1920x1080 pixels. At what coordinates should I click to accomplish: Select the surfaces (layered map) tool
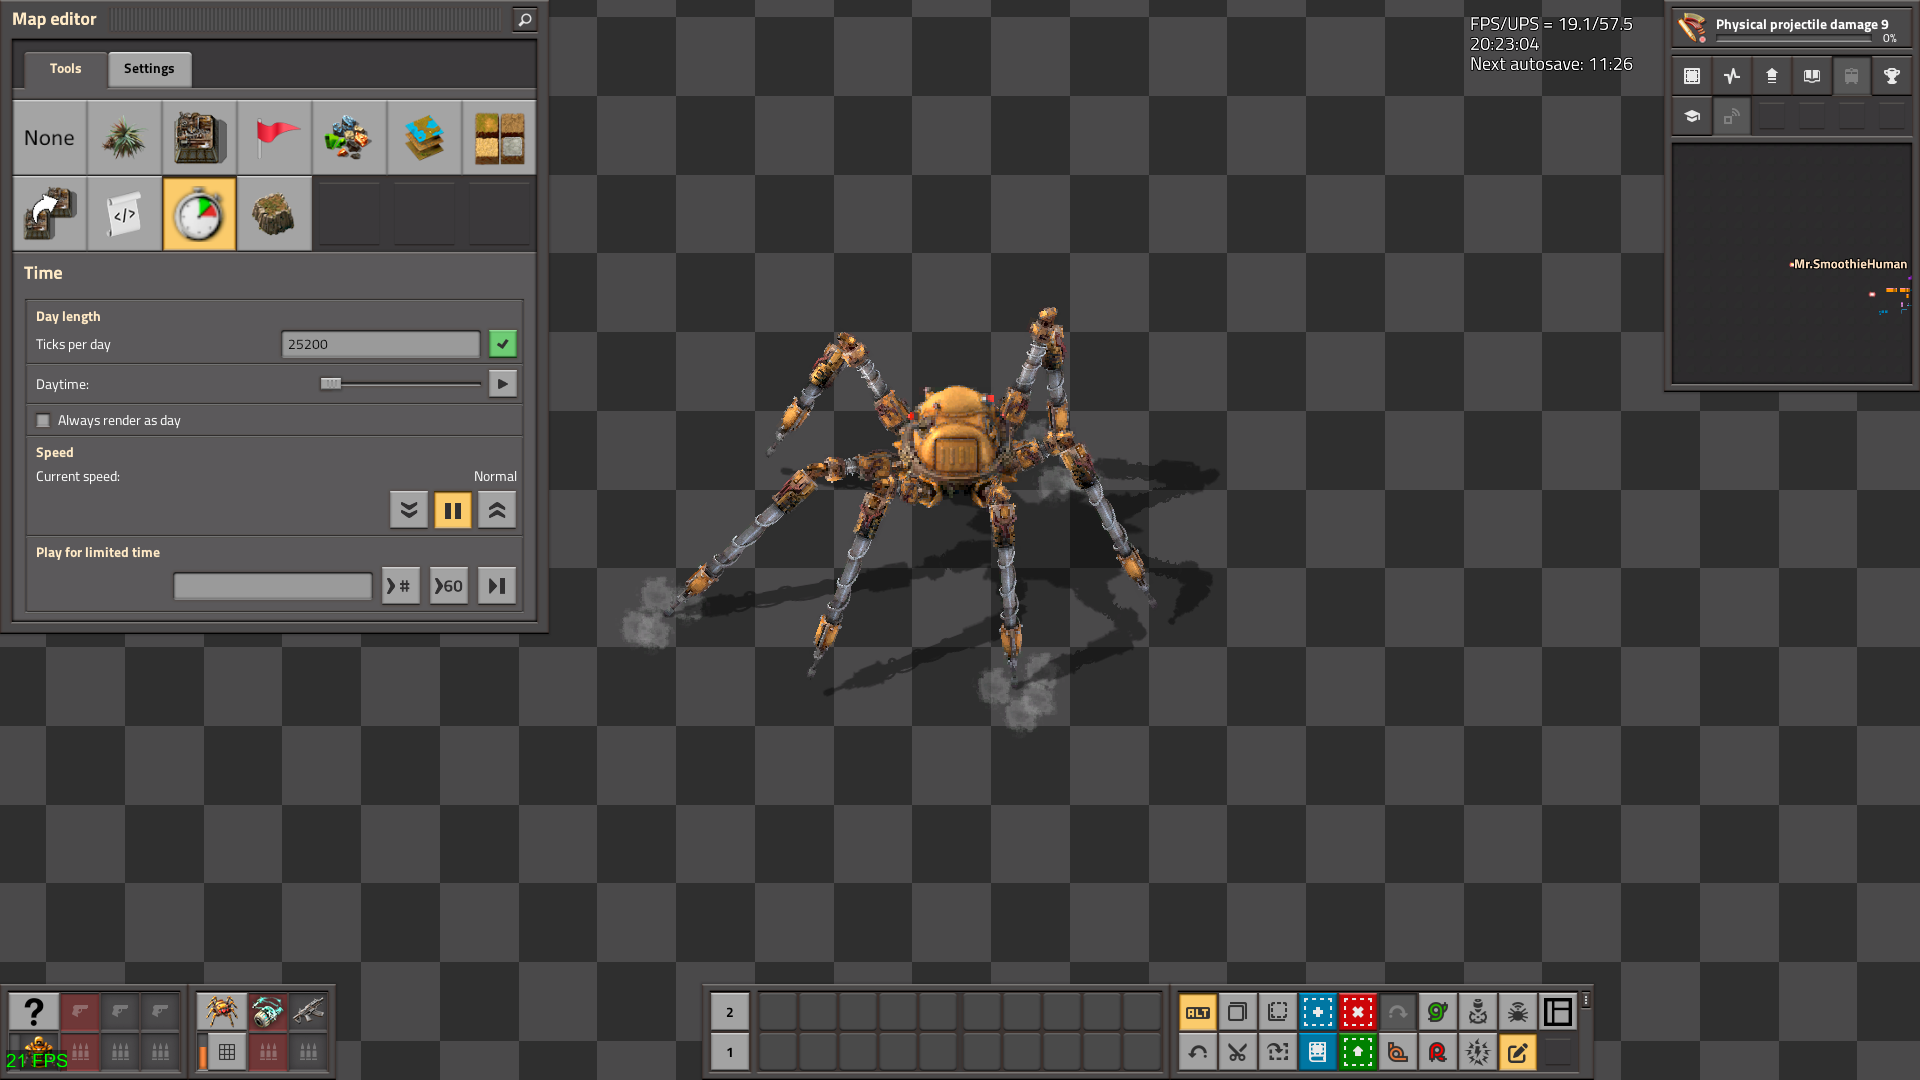point(424,138)
